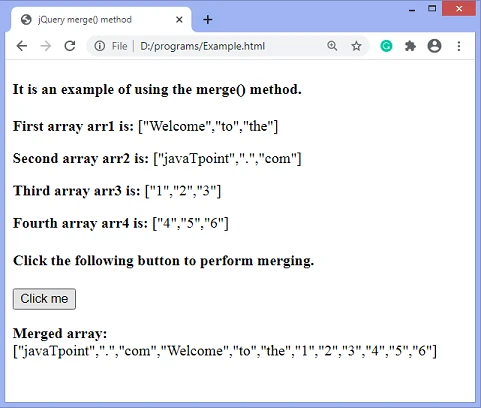The width and height of the screenshot is (481, 408).
Task: Click the text 'First array arr1 is:'
Action: tap(73, 126)
